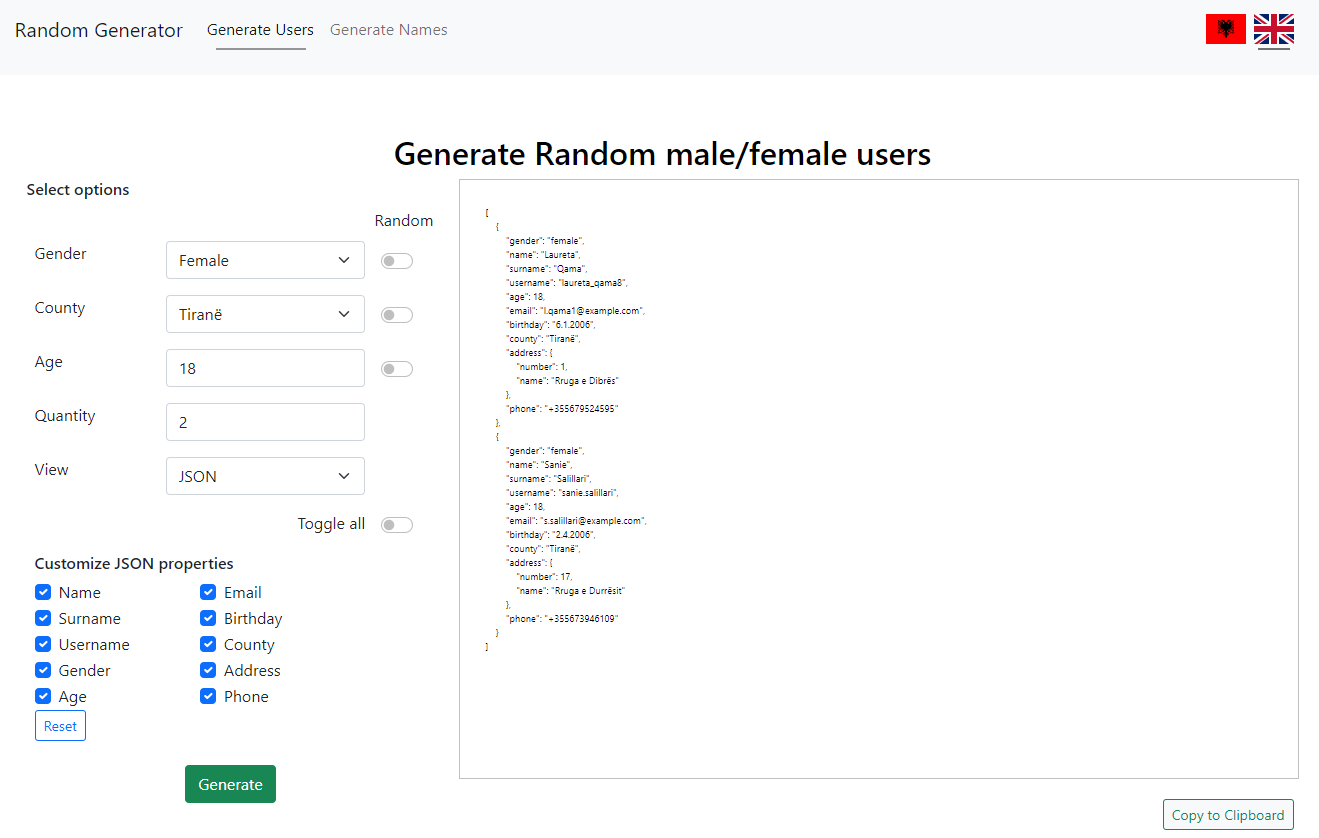Uncheck the Email property checkbox
This screenshot has width=1319, height=838.
click(x=208, y=592)
